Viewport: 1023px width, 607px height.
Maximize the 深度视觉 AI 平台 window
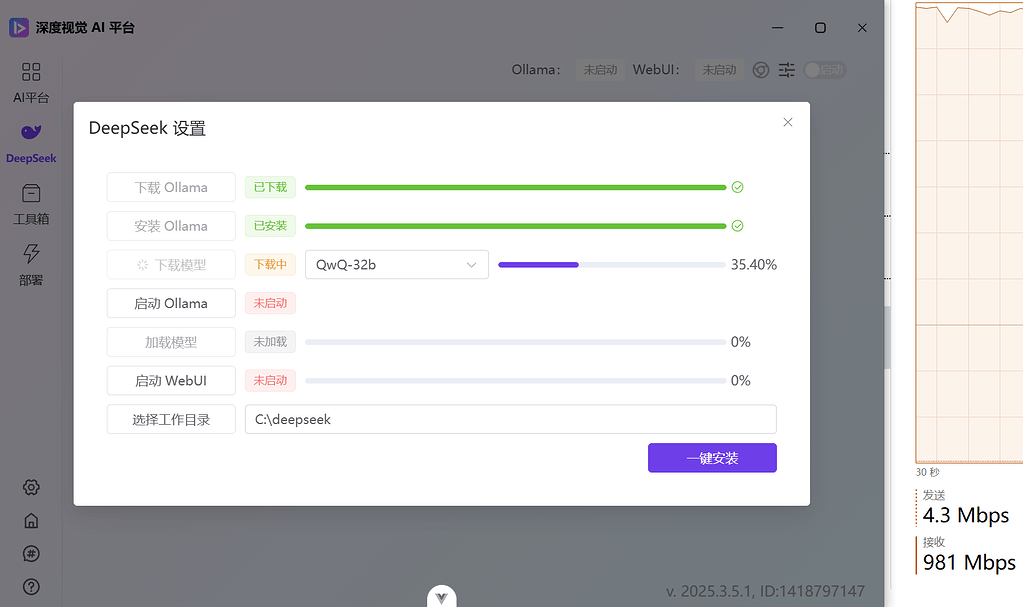(x=820, y=27)
